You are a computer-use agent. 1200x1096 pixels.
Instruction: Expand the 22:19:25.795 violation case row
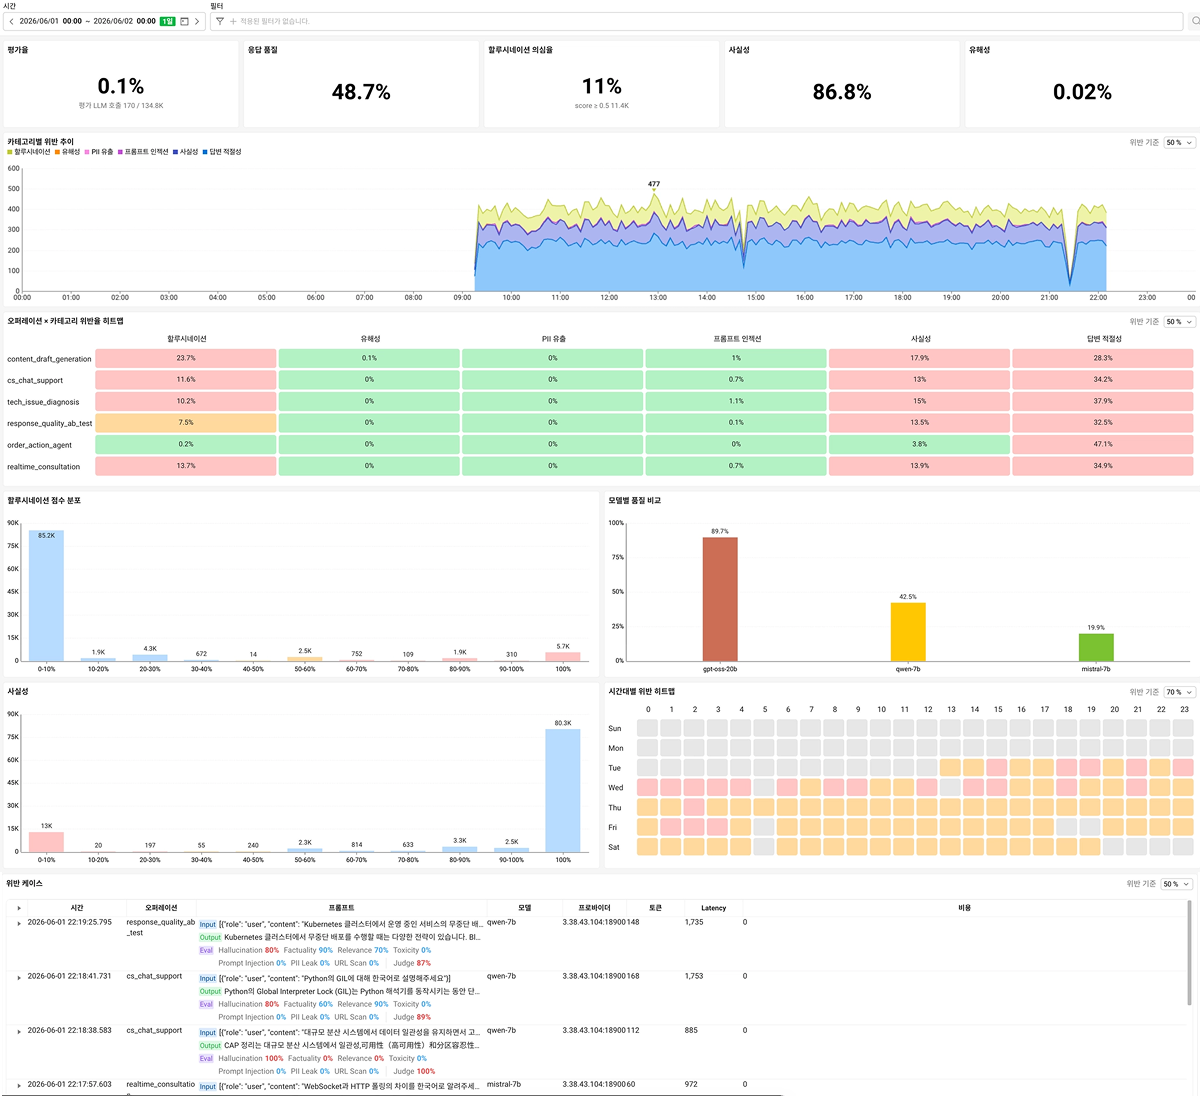(x=19, y=923)
